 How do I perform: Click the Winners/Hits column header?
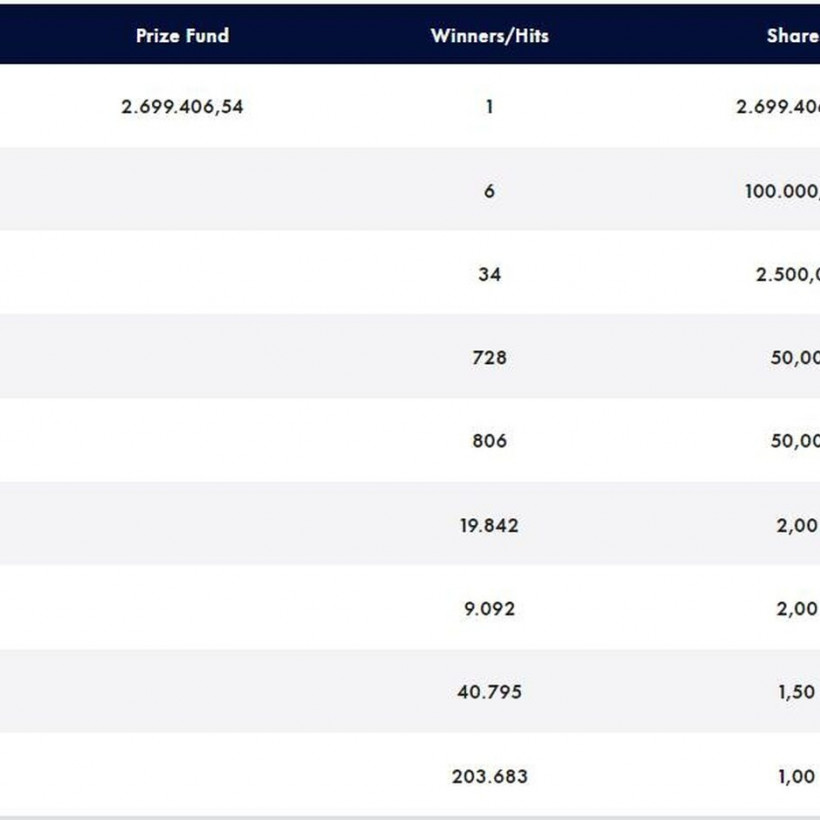pyautogui.click(x=489, y=36)
